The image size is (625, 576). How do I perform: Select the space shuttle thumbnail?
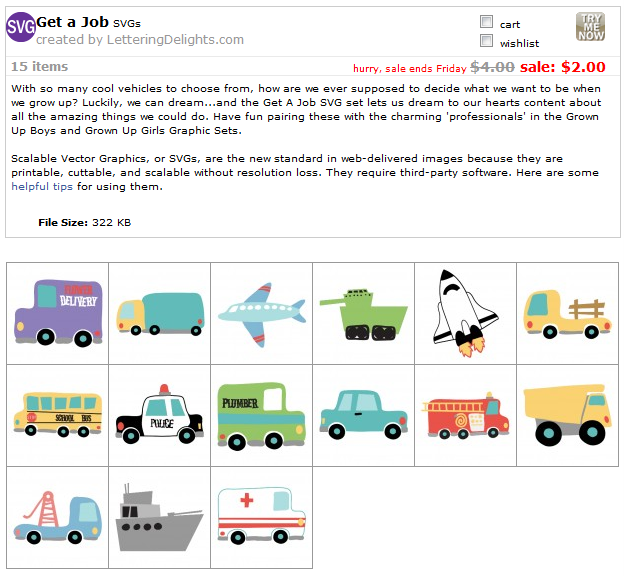466,313
